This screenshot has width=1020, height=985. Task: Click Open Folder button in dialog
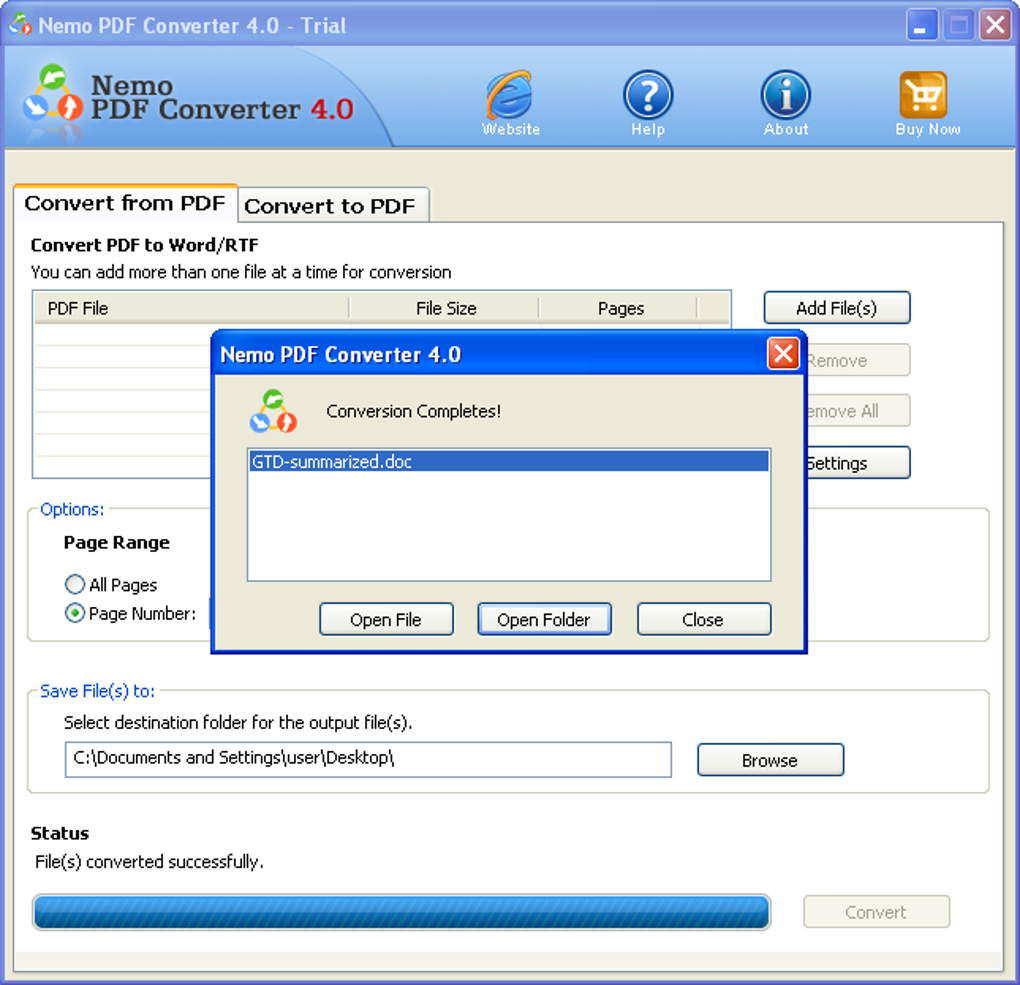click(x=544, y=619)
